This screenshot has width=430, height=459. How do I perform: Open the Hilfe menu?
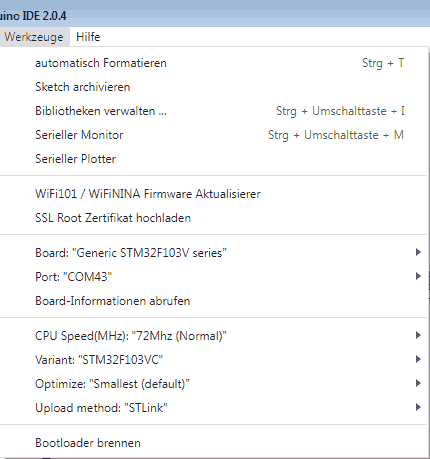[x=88, y=37]
